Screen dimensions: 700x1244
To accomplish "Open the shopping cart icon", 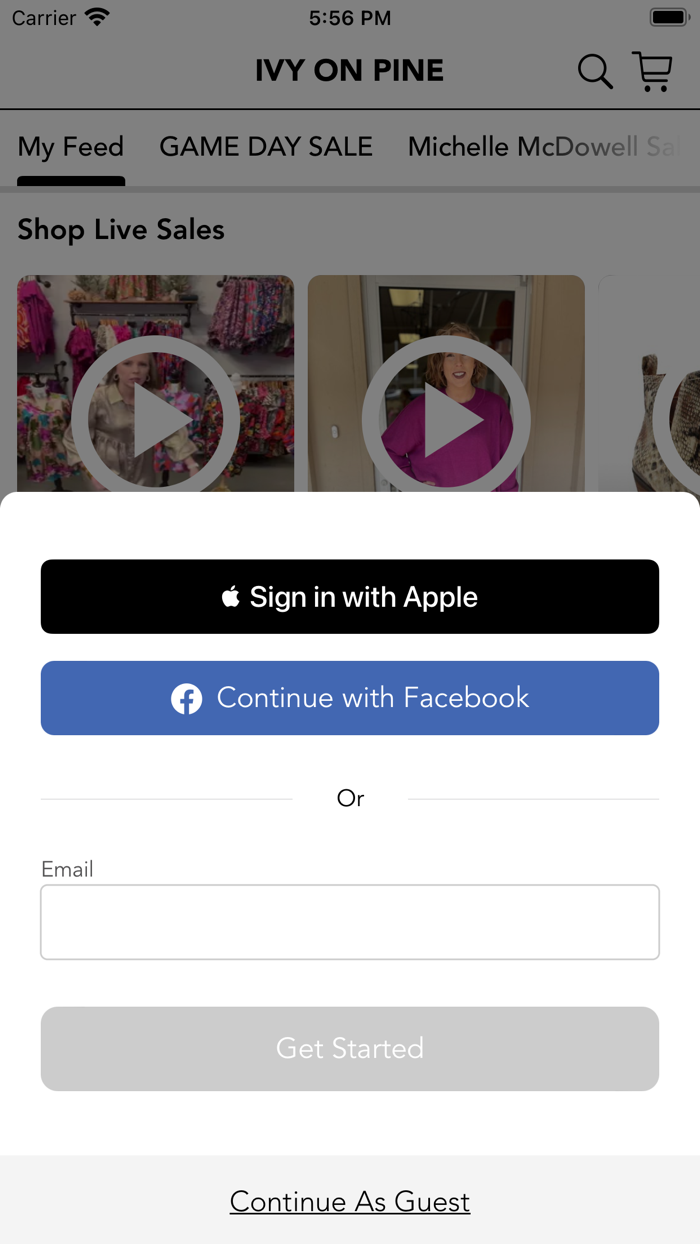I will pos(653,71).
